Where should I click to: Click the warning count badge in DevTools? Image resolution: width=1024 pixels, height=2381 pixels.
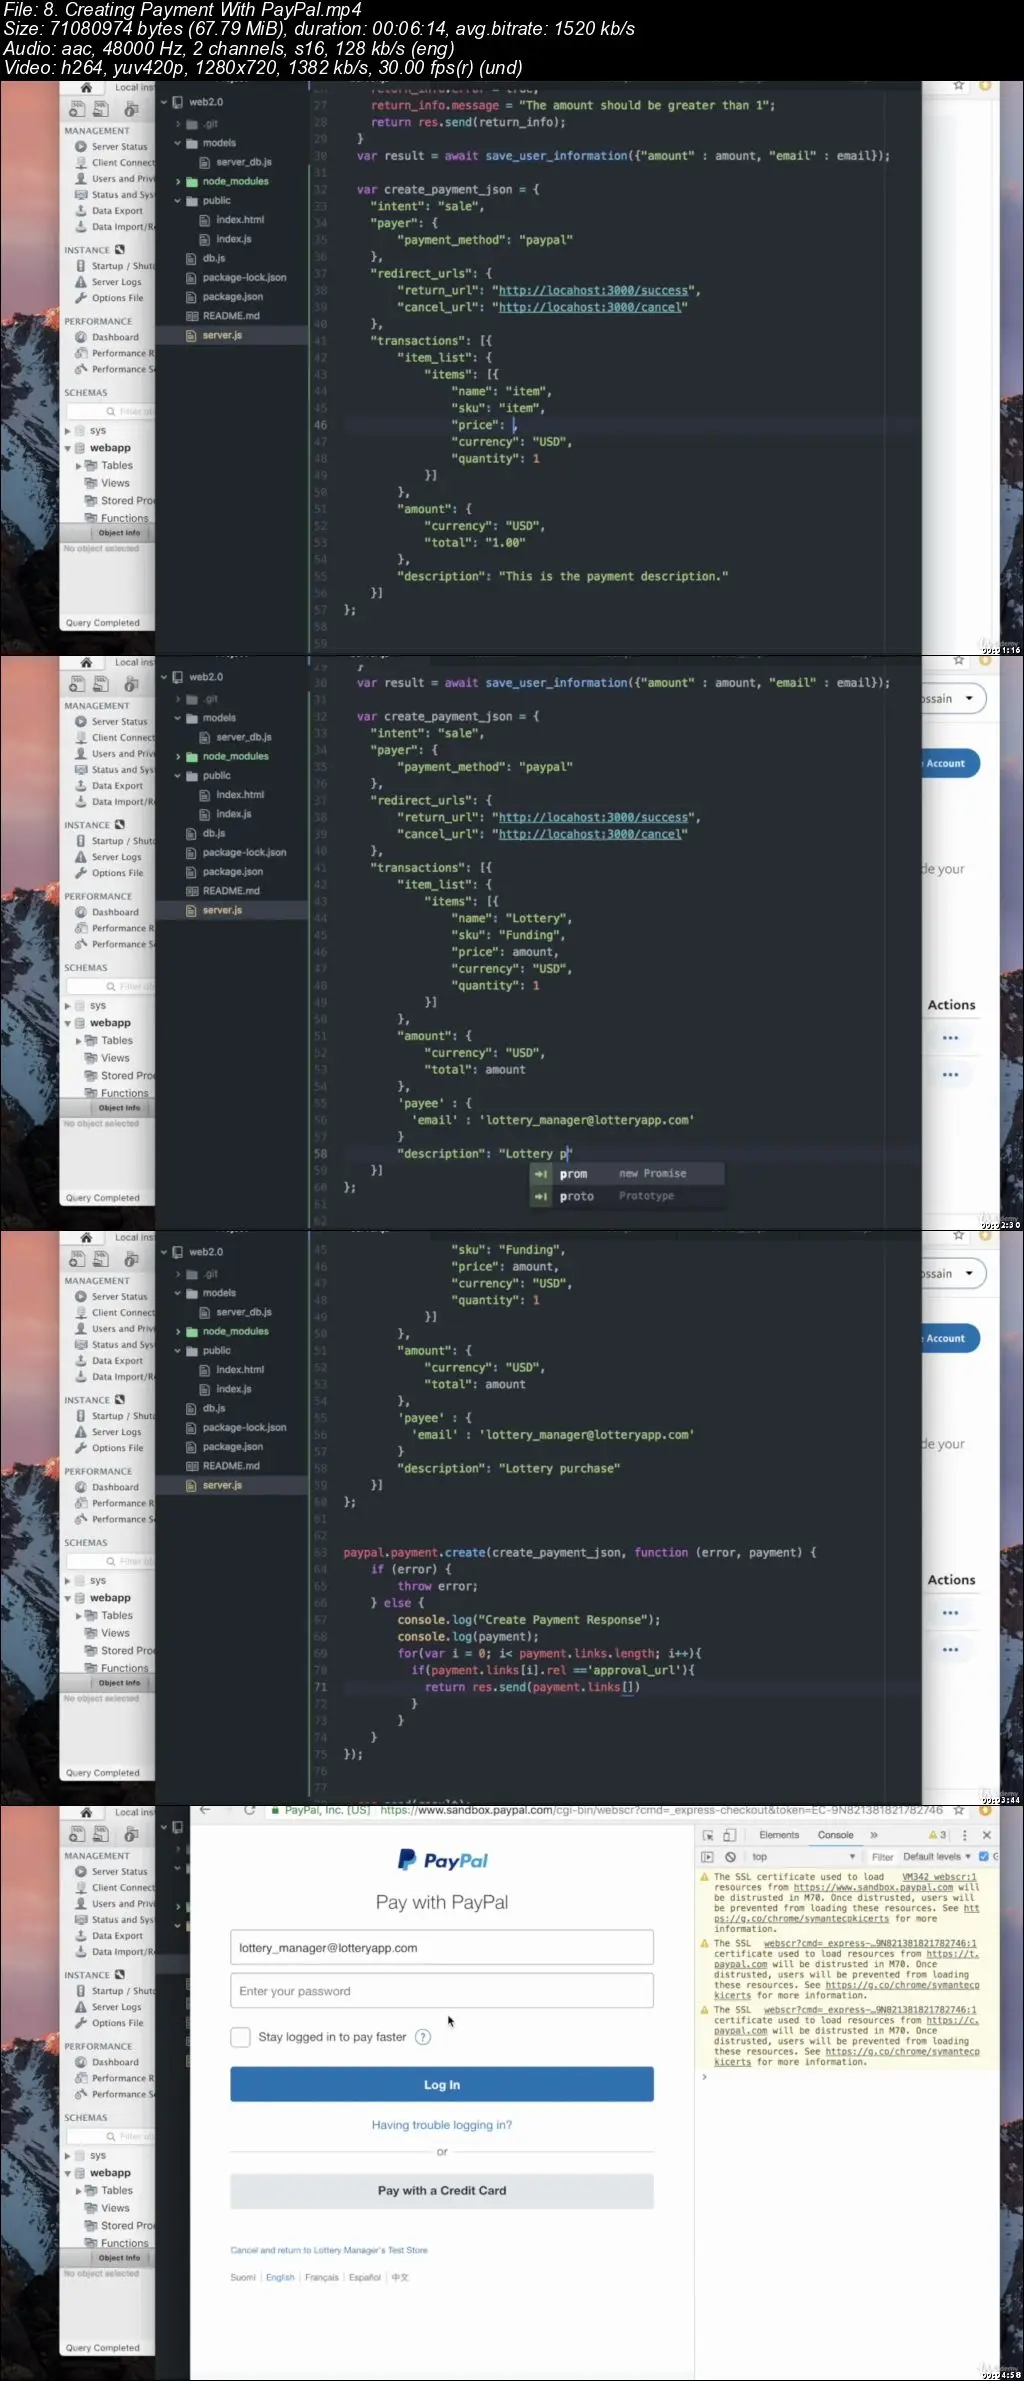click(937, 1835)
